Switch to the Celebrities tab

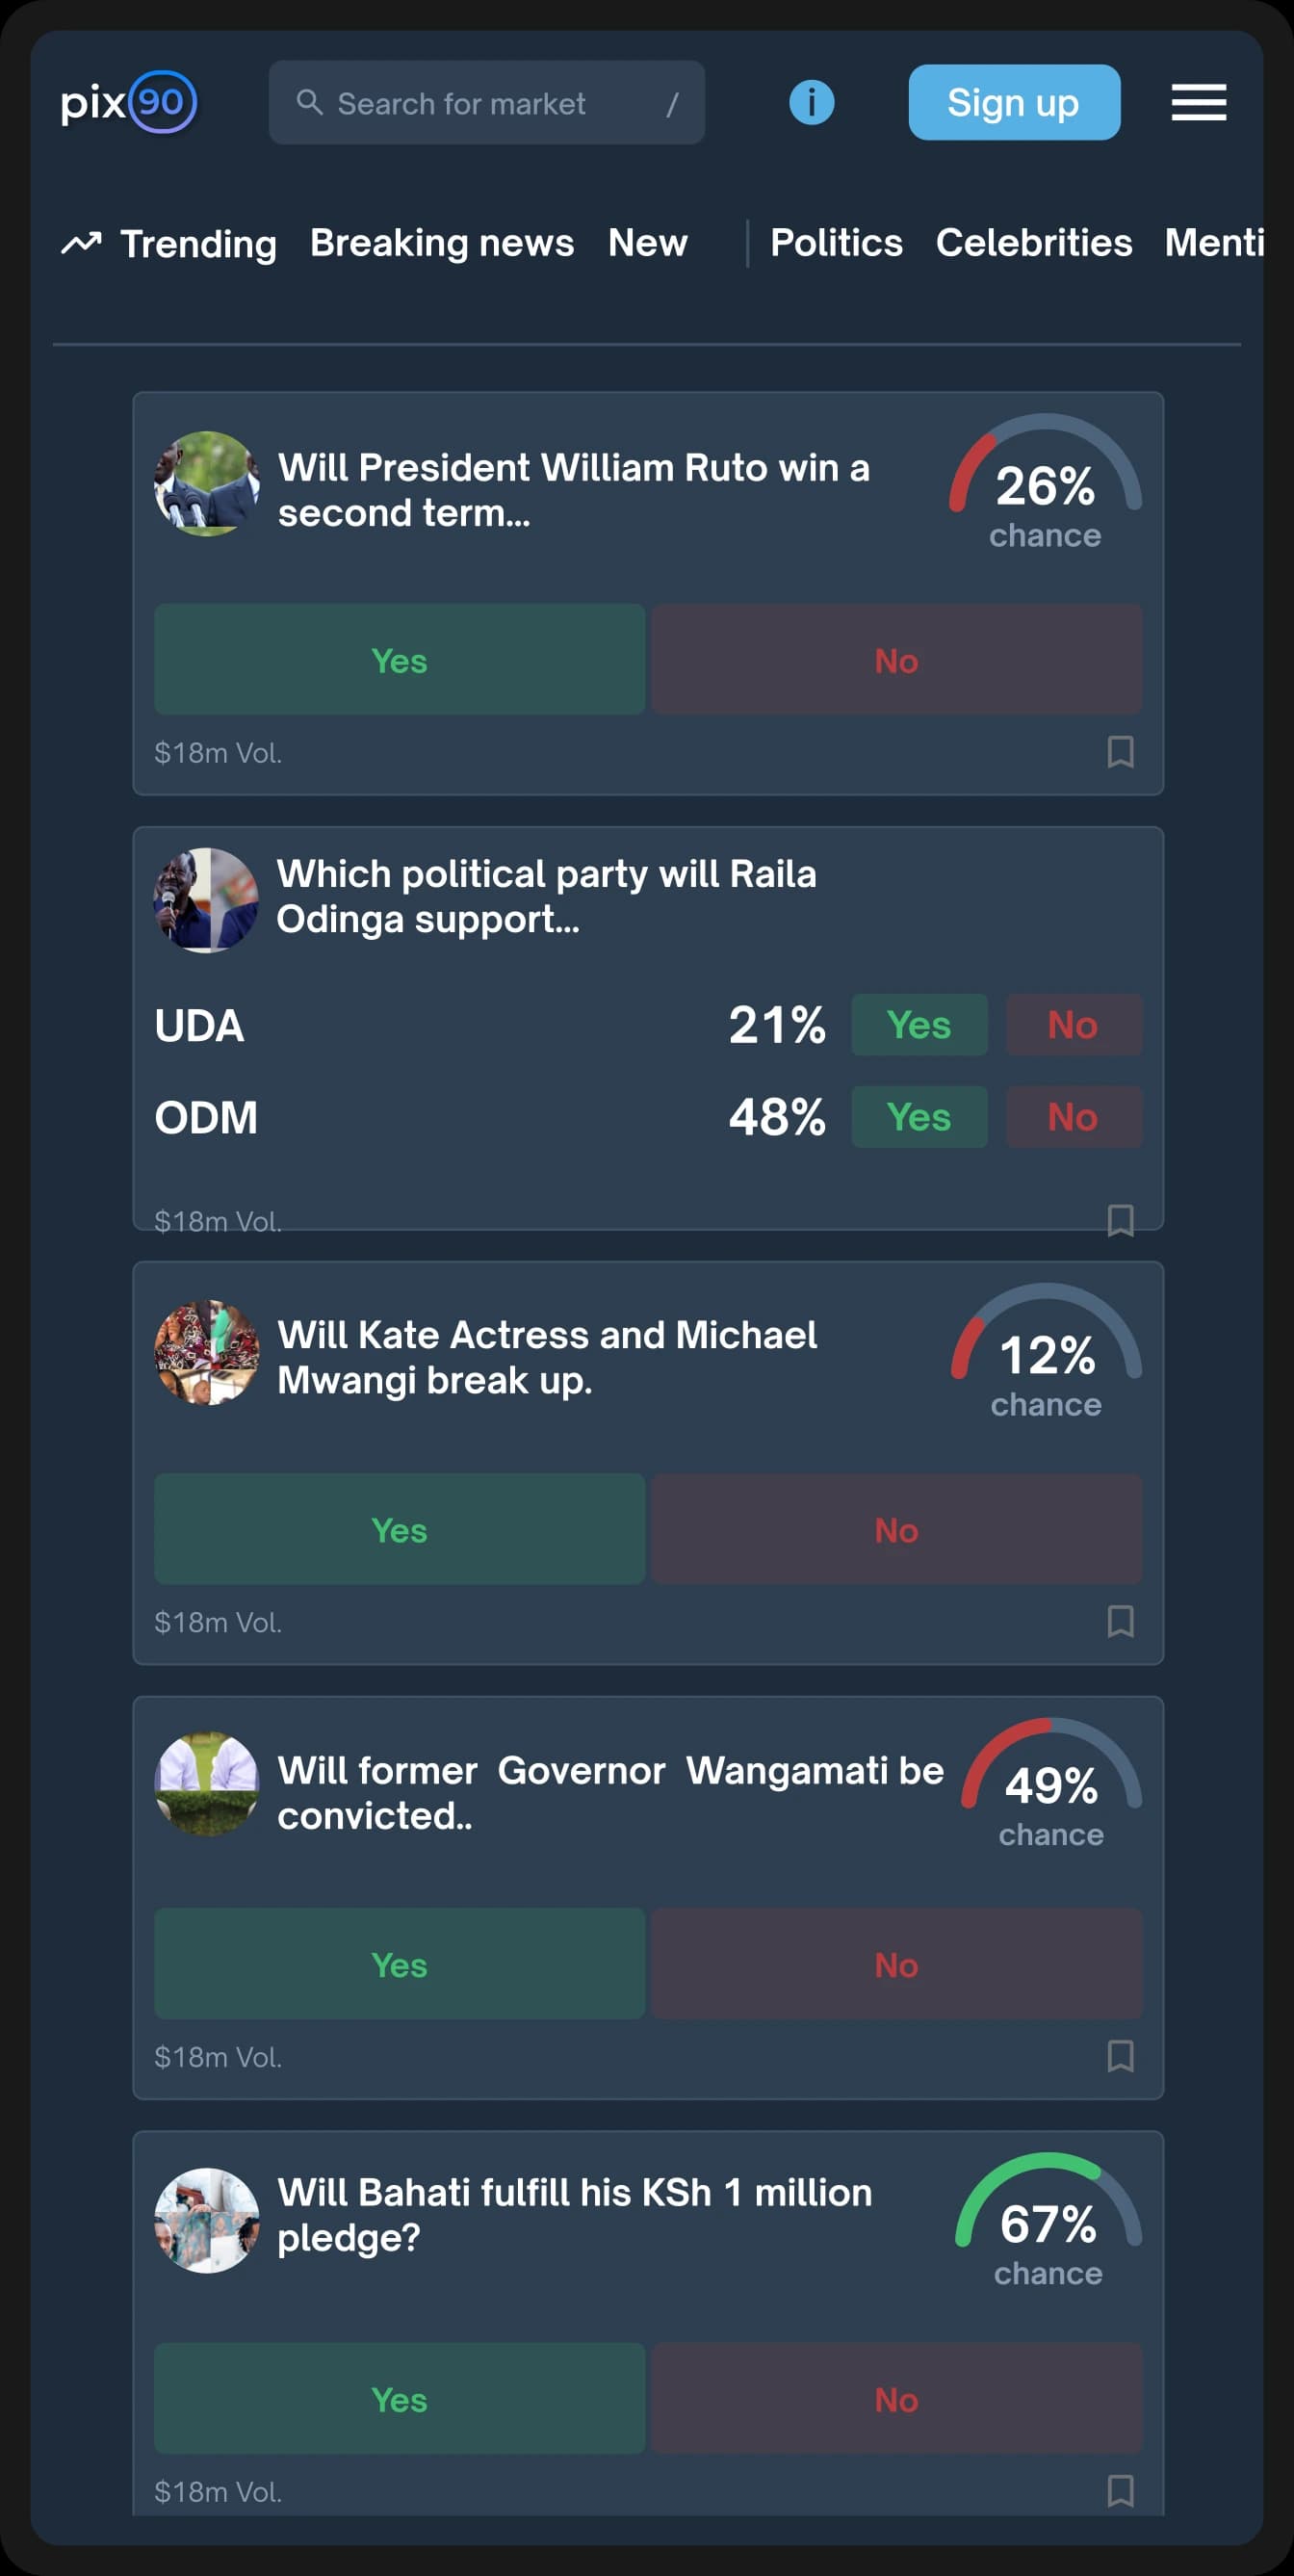point(1034,243)
